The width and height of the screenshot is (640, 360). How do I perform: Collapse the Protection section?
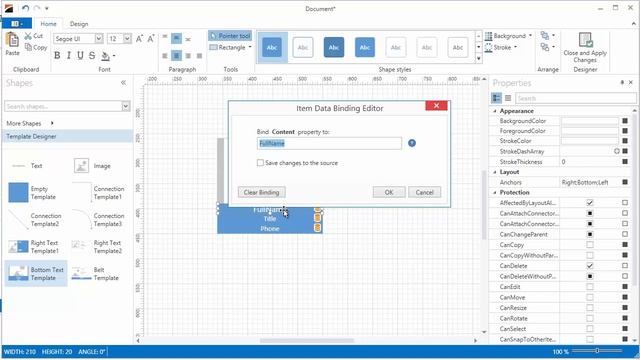coord(495,192)
